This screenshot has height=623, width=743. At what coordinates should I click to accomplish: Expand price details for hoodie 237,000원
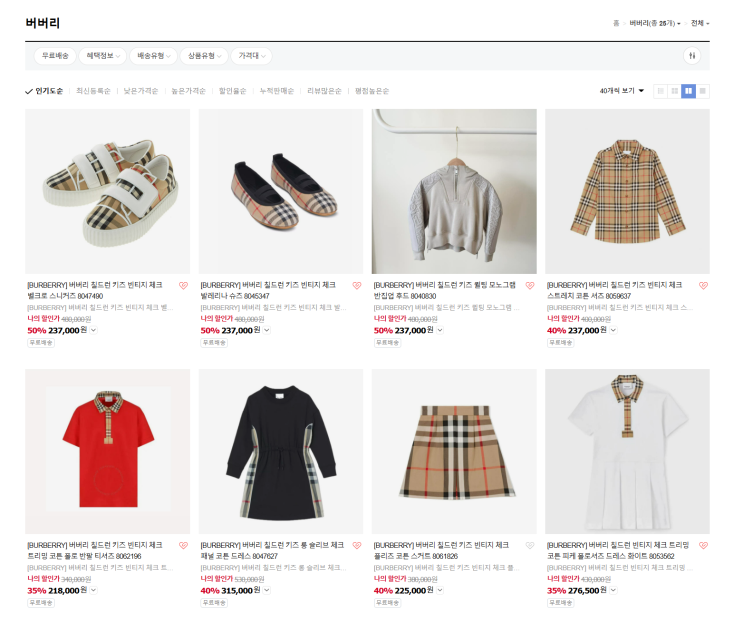(x=440, y=330)
